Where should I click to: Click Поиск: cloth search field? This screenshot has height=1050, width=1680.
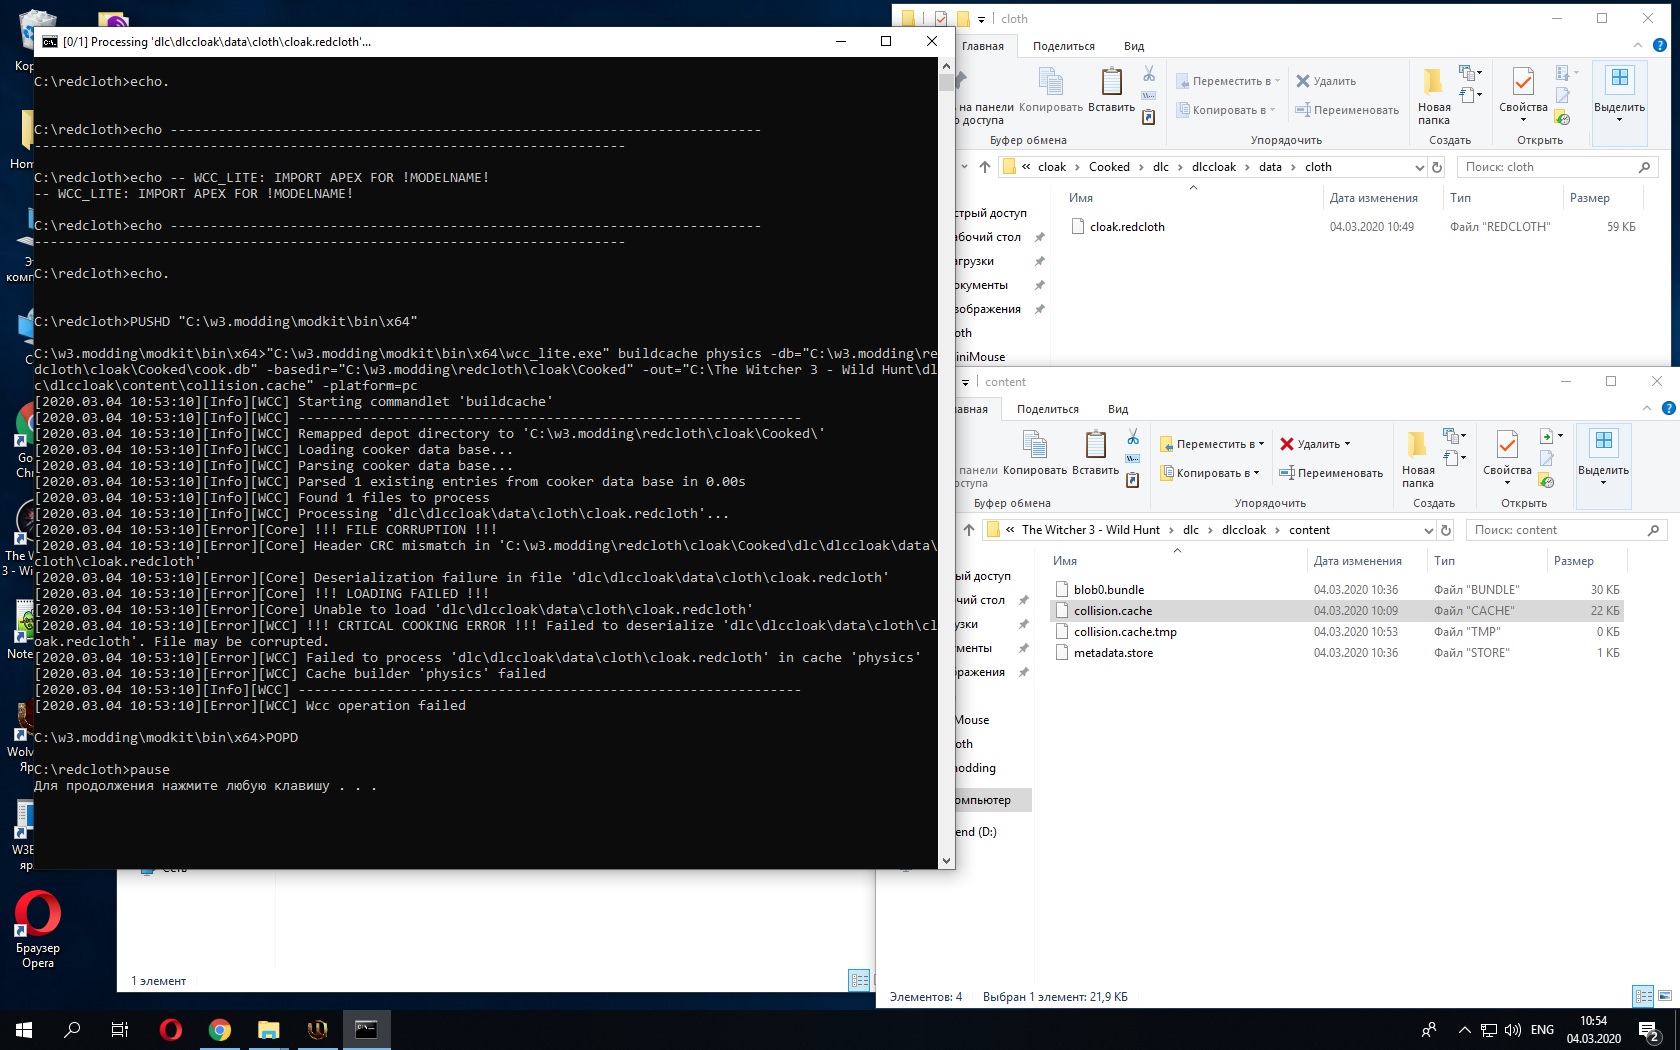pyautogui.click(x=1557, y=167)
